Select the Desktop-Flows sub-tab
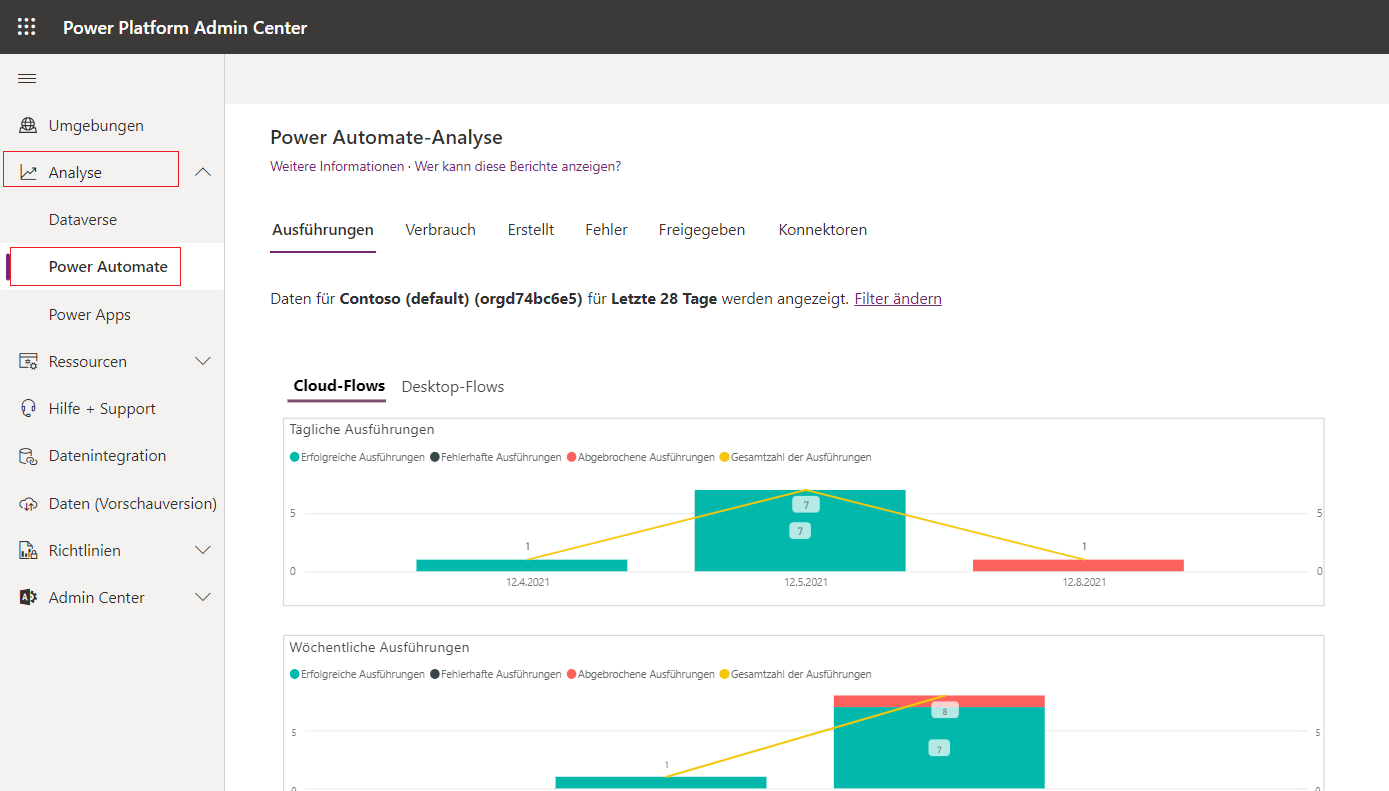This screenshot has width=1389, height=791. pos(453,386)
